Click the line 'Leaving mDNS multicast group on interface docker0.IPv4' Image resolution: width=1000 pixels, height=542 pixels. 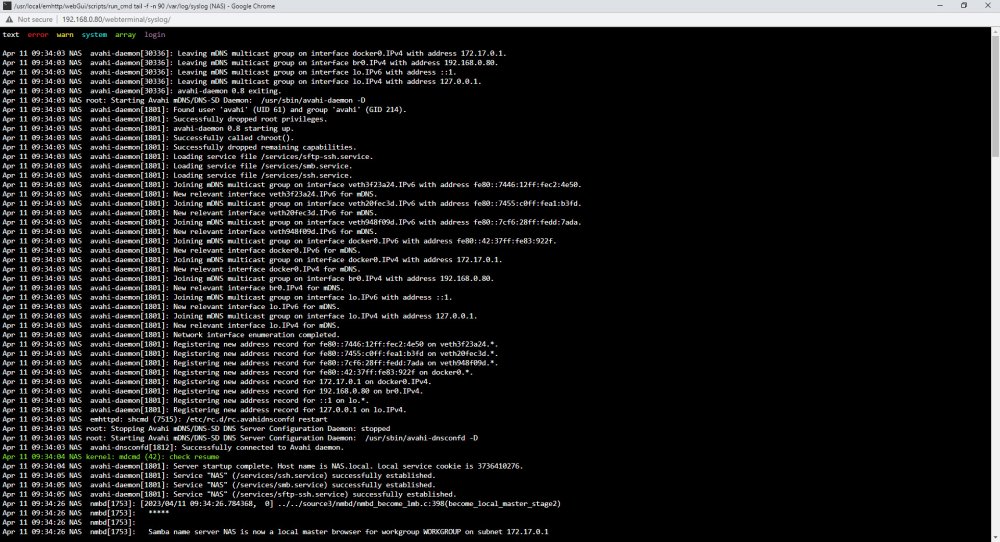pyautogui.click(x=254, y=54)
